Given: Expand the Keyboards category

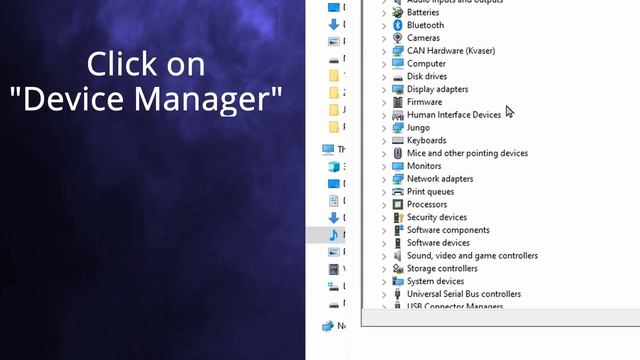Looking at the screenshot, I should click(384, 141).
